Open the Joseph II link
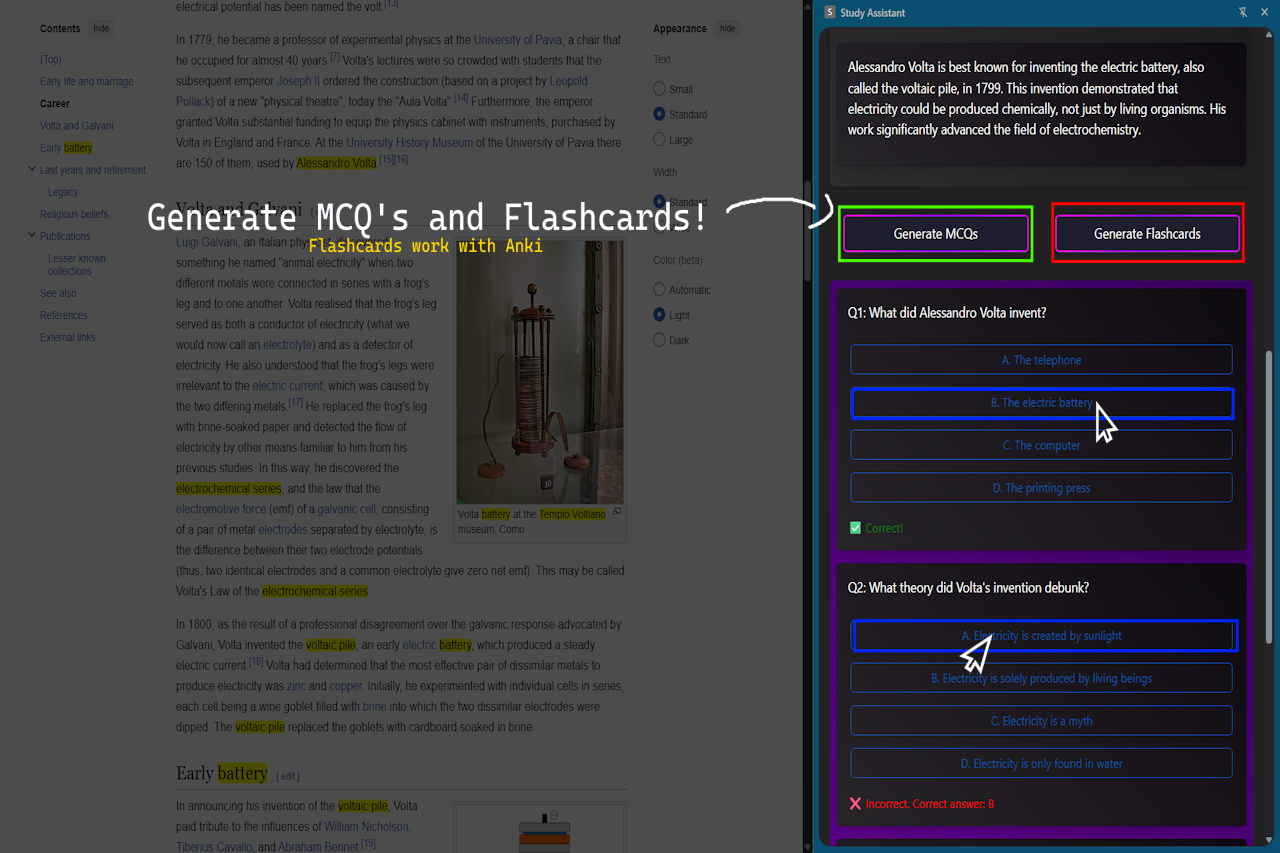The width and height of the screenshot is (1280, 853). click(299, 81)
